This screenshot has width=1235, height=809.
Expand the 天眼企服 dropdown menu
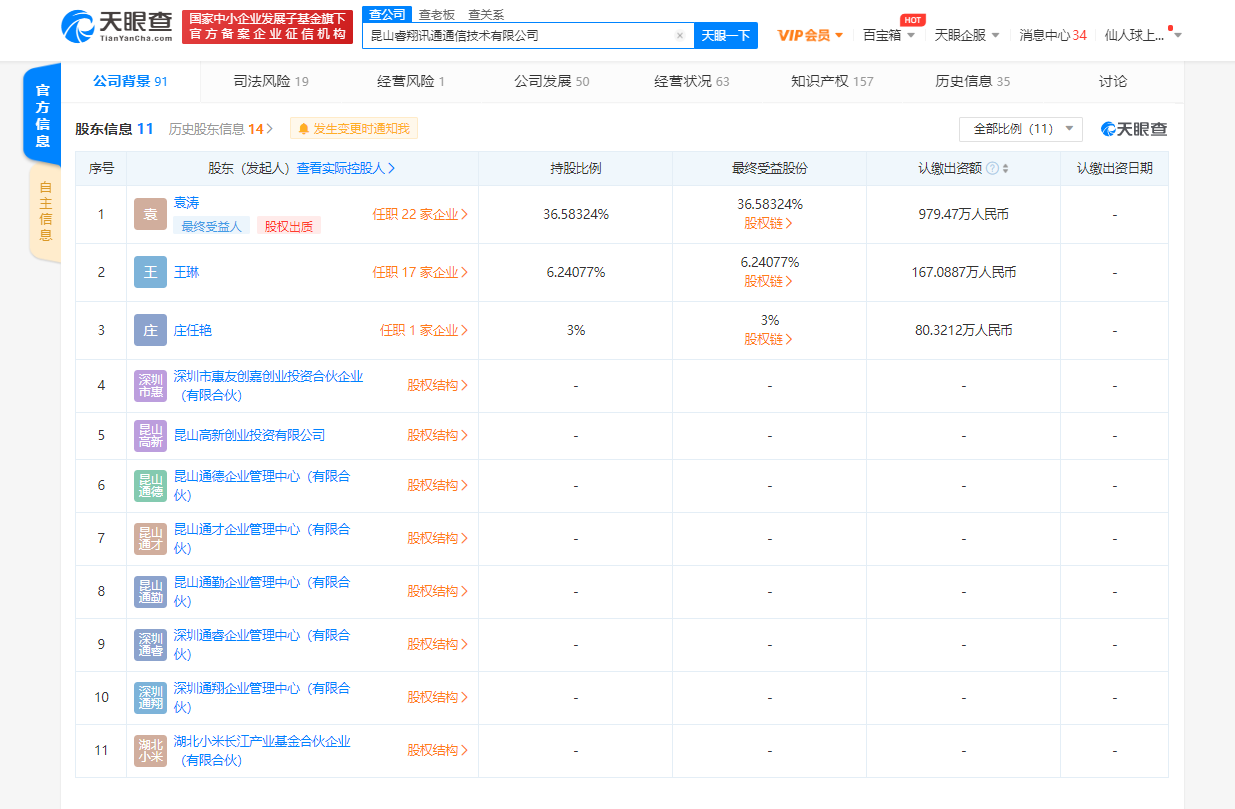(967, 35)
